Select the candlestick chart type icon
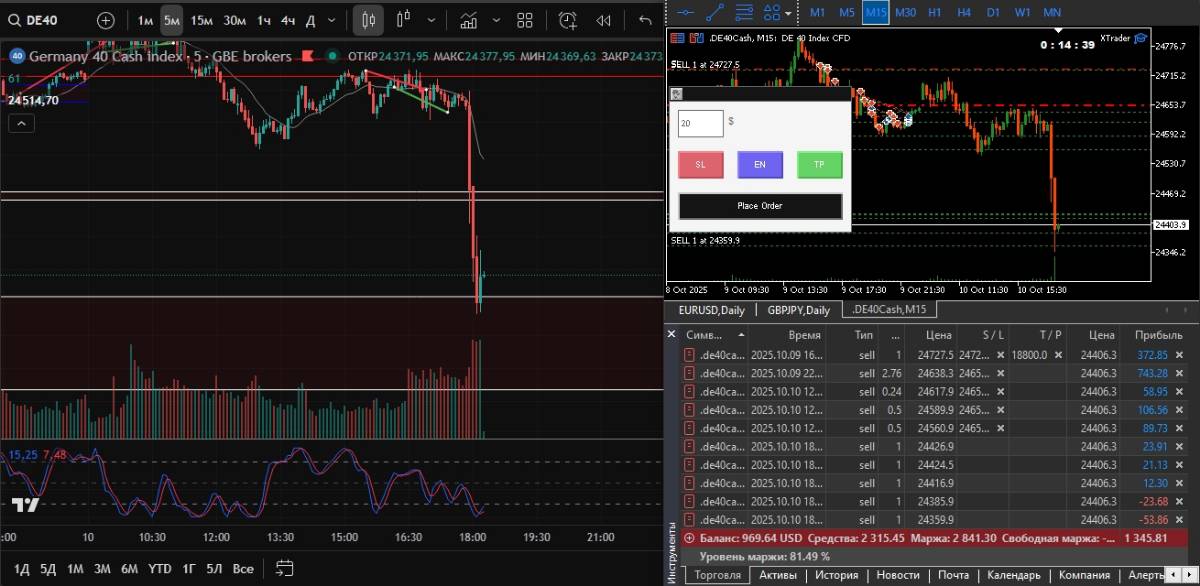Image resolution: width=1200 pixels, height=586 pixels. pyautogui.click(x=368, y=20)
